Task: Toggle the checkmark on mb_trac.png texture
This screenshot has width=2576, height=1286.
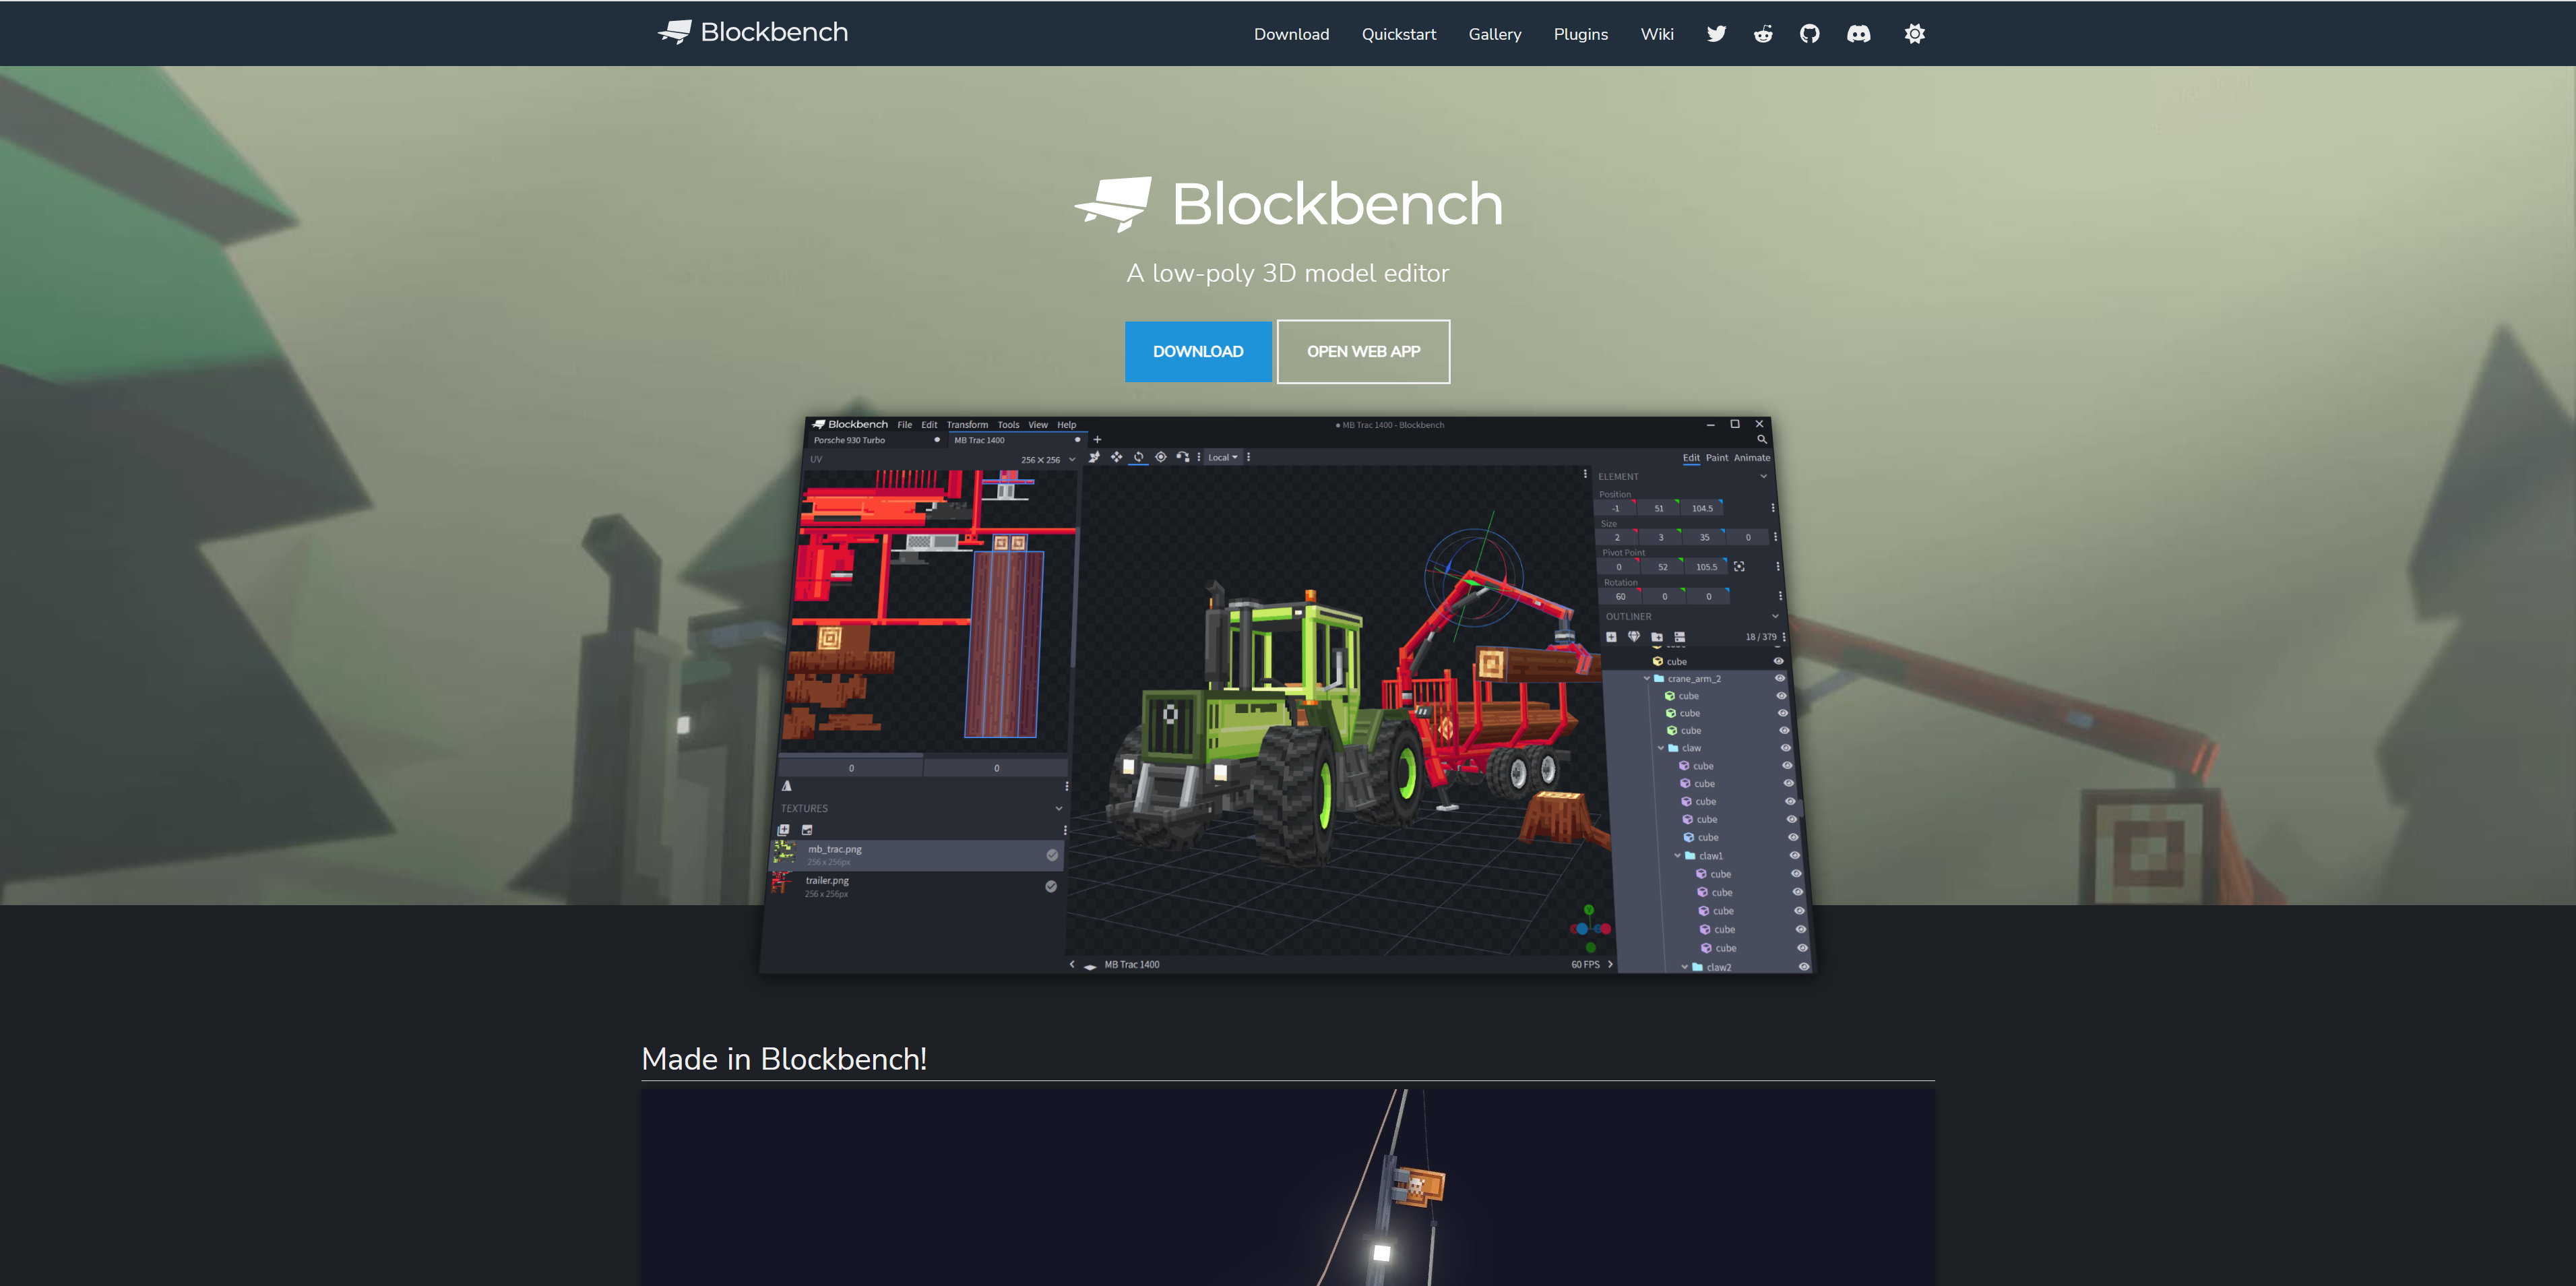Action: click(1052, 855)
